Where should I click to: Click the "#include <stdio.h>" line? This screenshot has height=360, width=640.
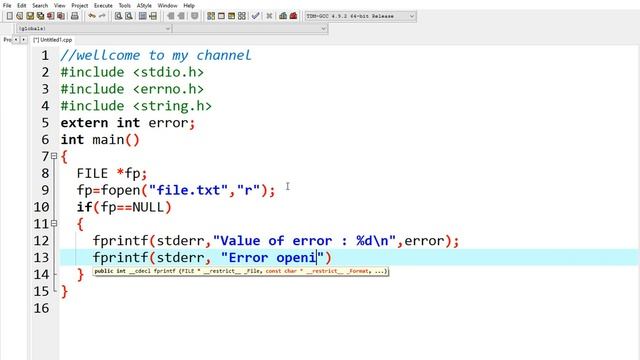132,72
